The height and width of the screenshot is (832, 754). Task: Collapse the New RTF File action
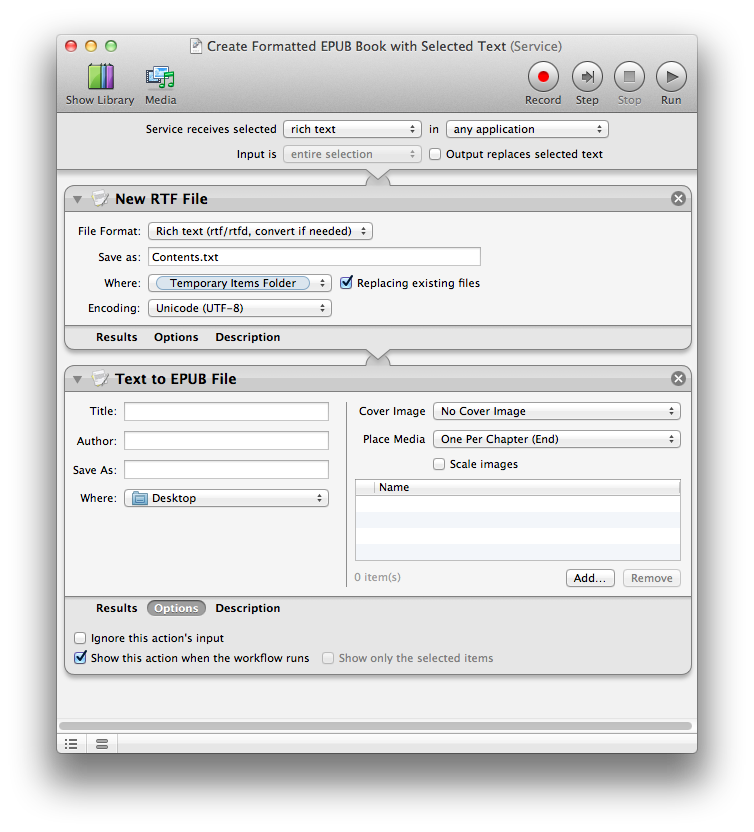(x=77, y=200)
